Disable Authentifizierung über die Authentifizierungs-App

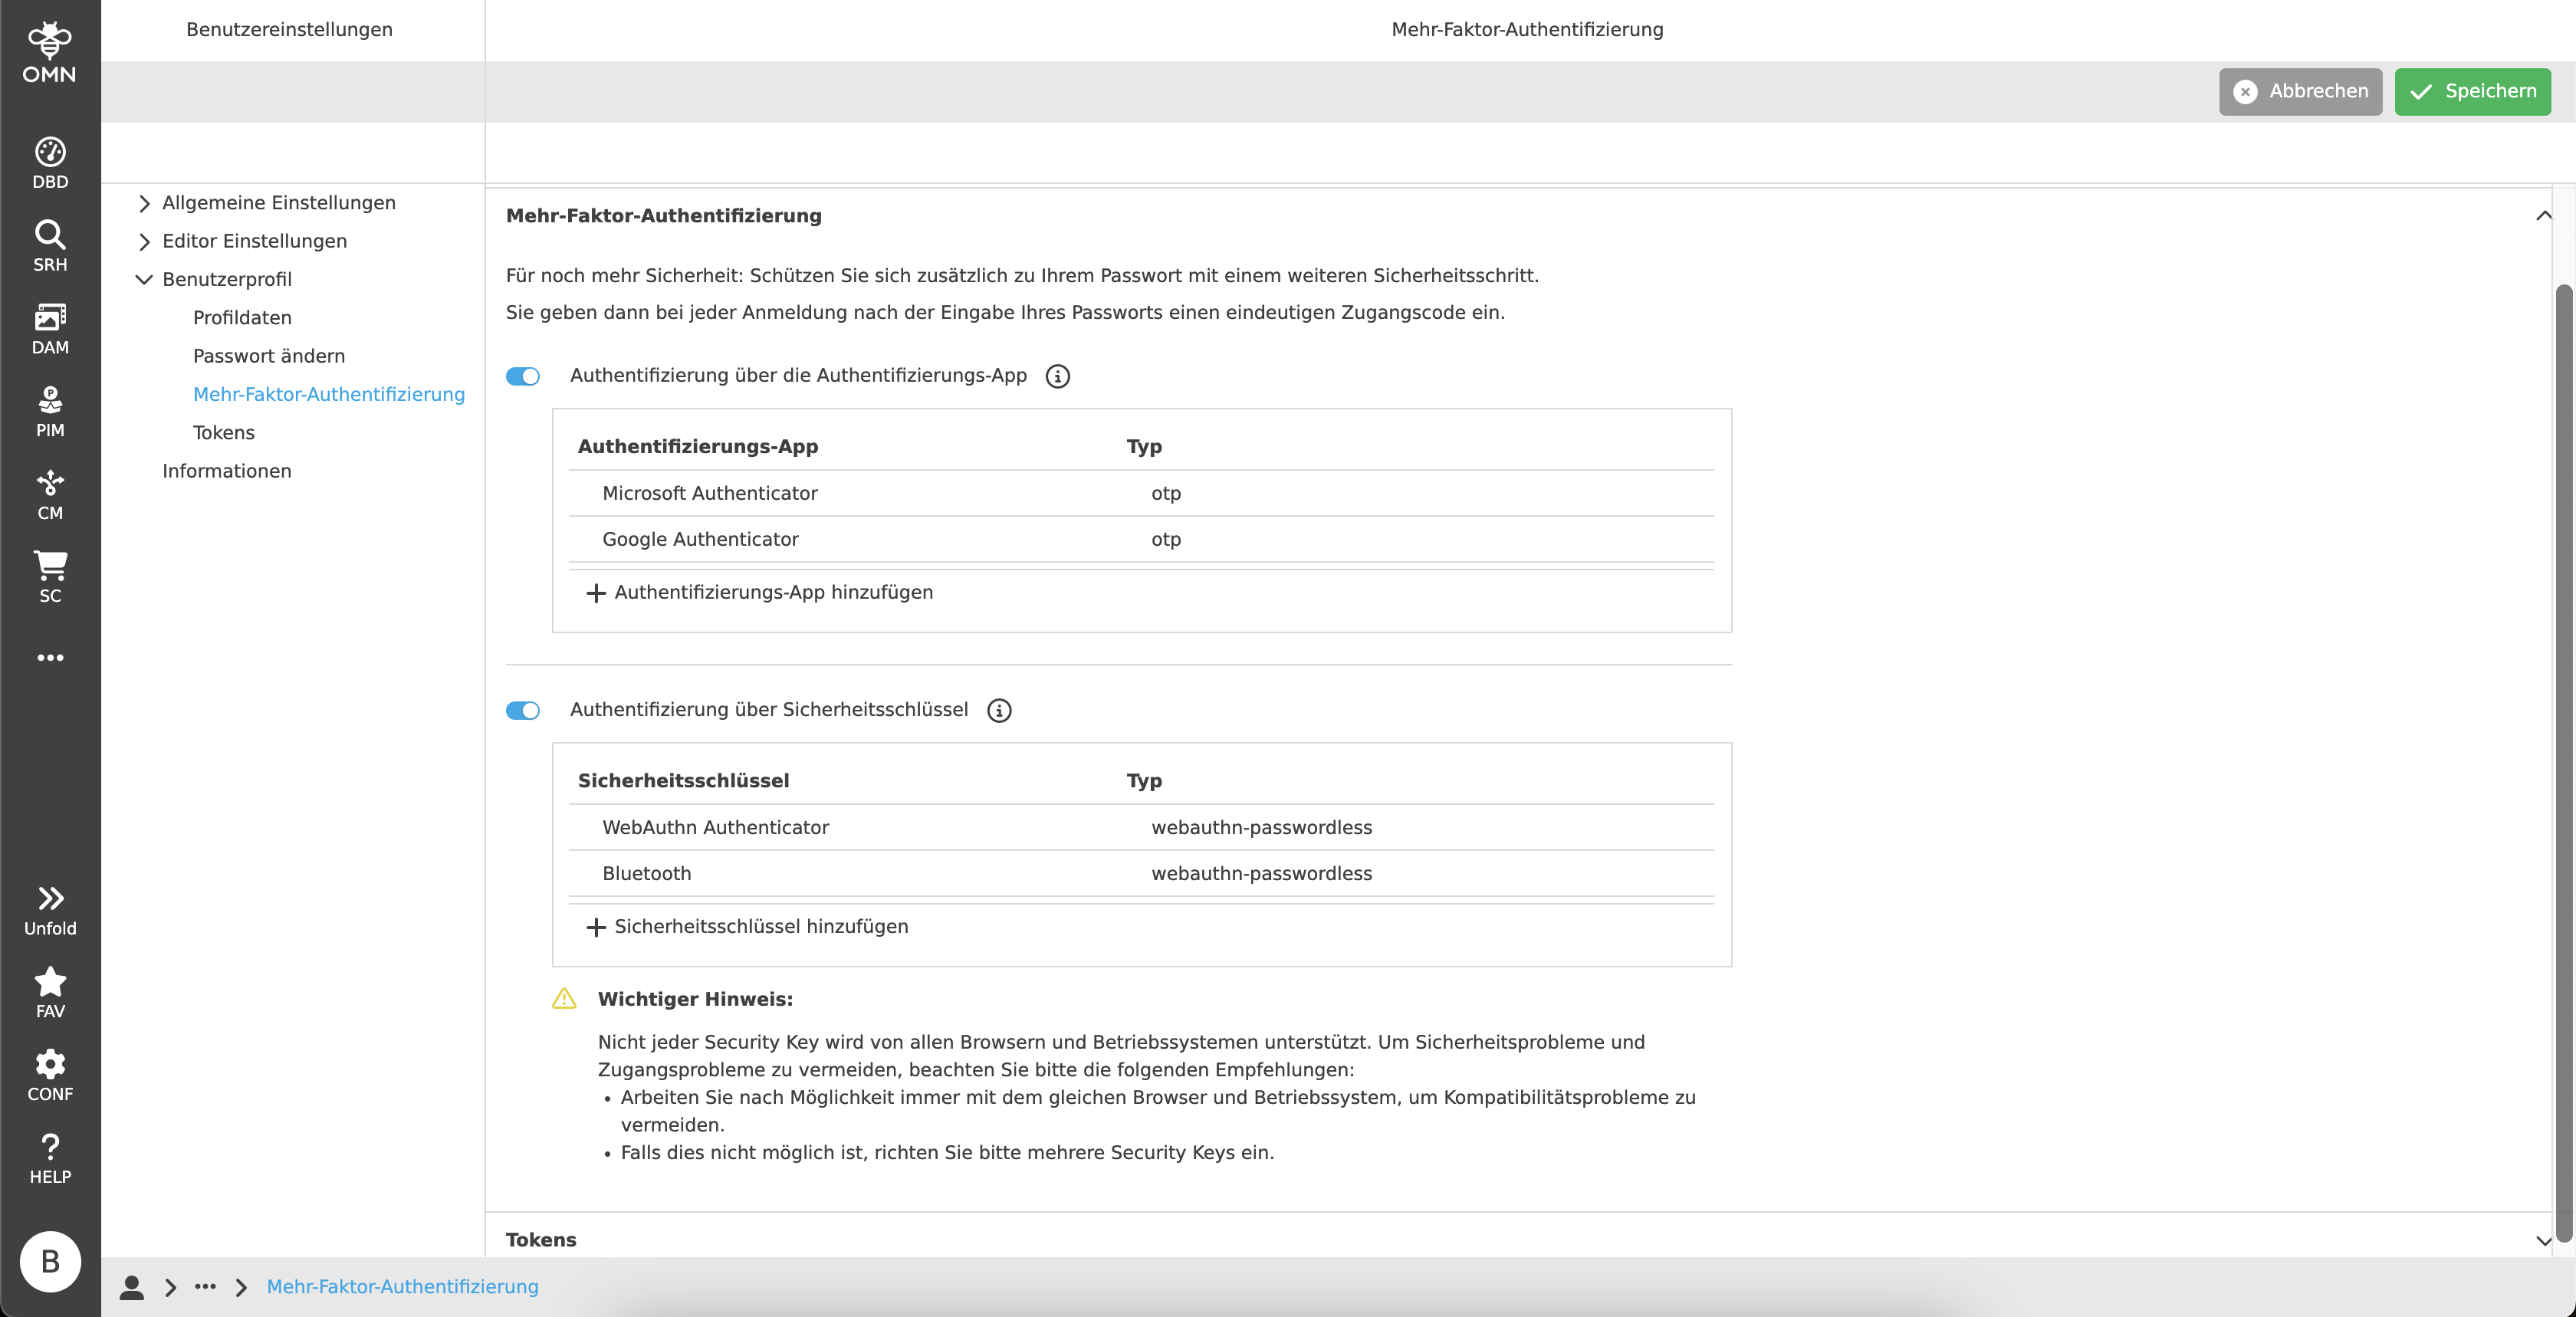coord(522,377)
